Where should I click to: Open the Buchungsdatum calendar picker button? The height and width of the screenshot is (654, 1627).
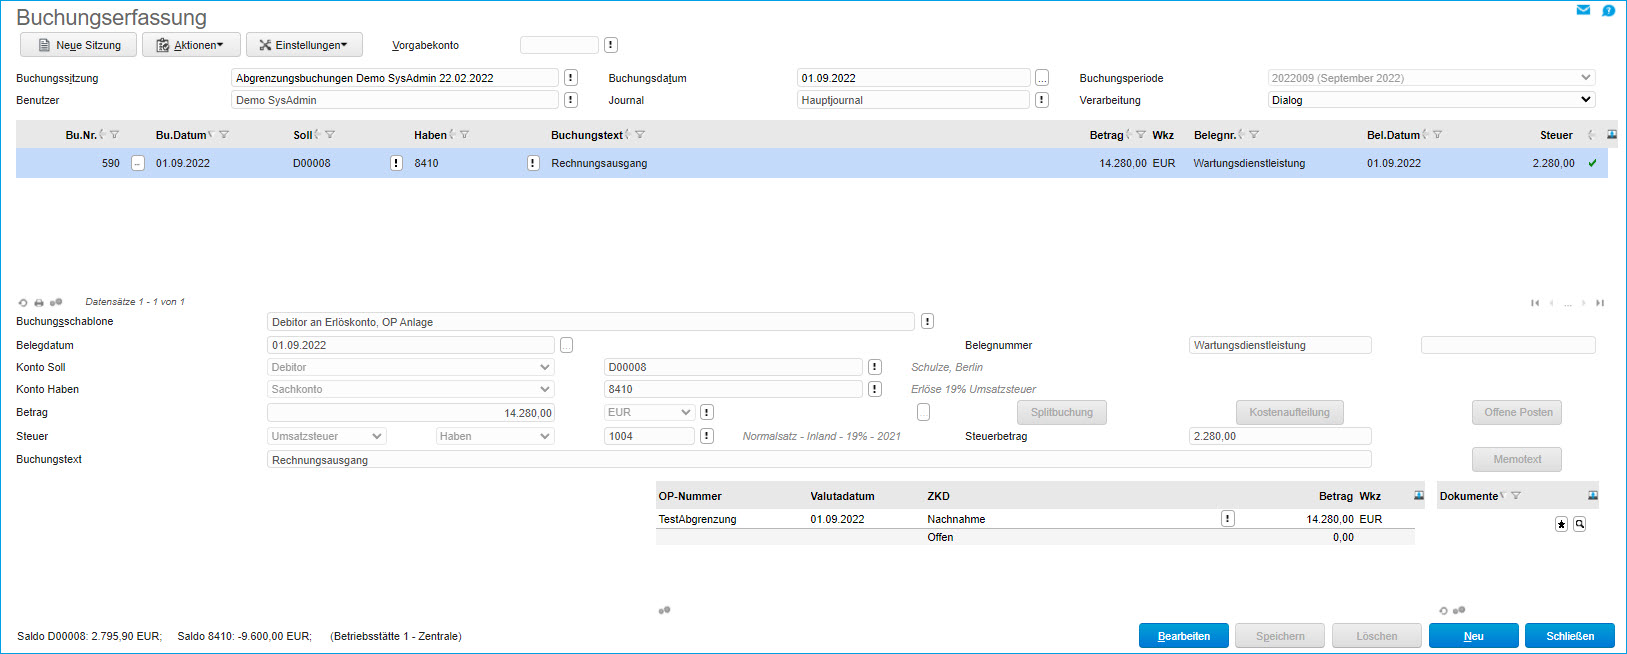click(1042, 78)
